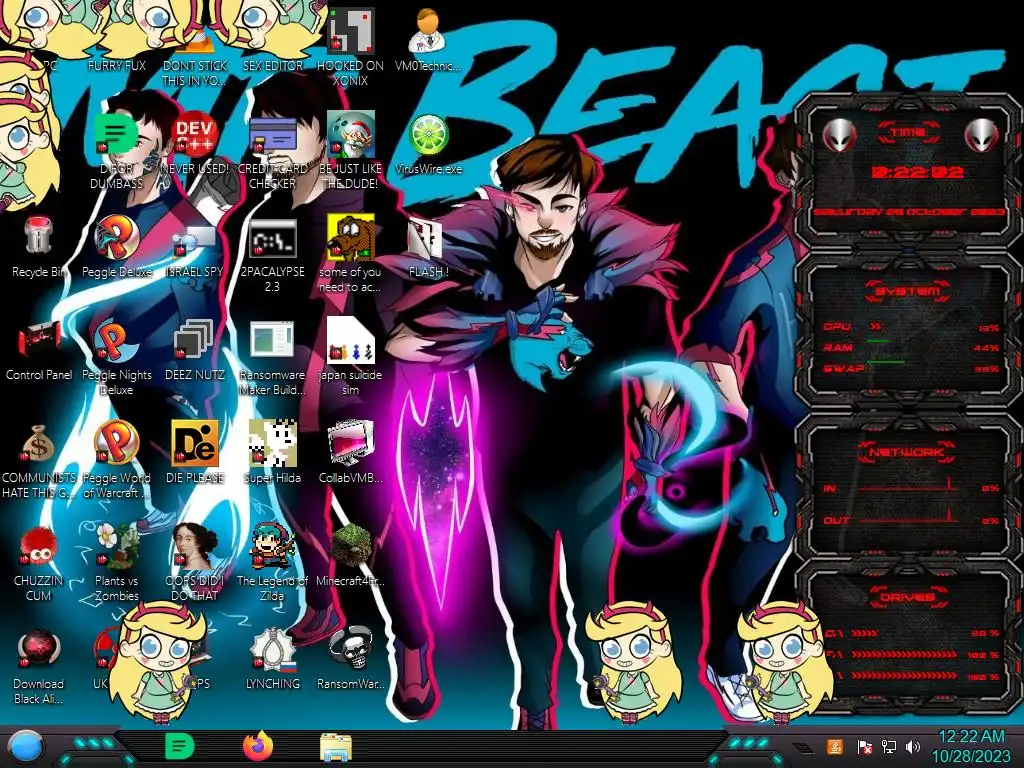Open the OOPS DID I DO THAT portrait icon
The width and height of the screenshot is (1024, 768).
click(195, 546)
